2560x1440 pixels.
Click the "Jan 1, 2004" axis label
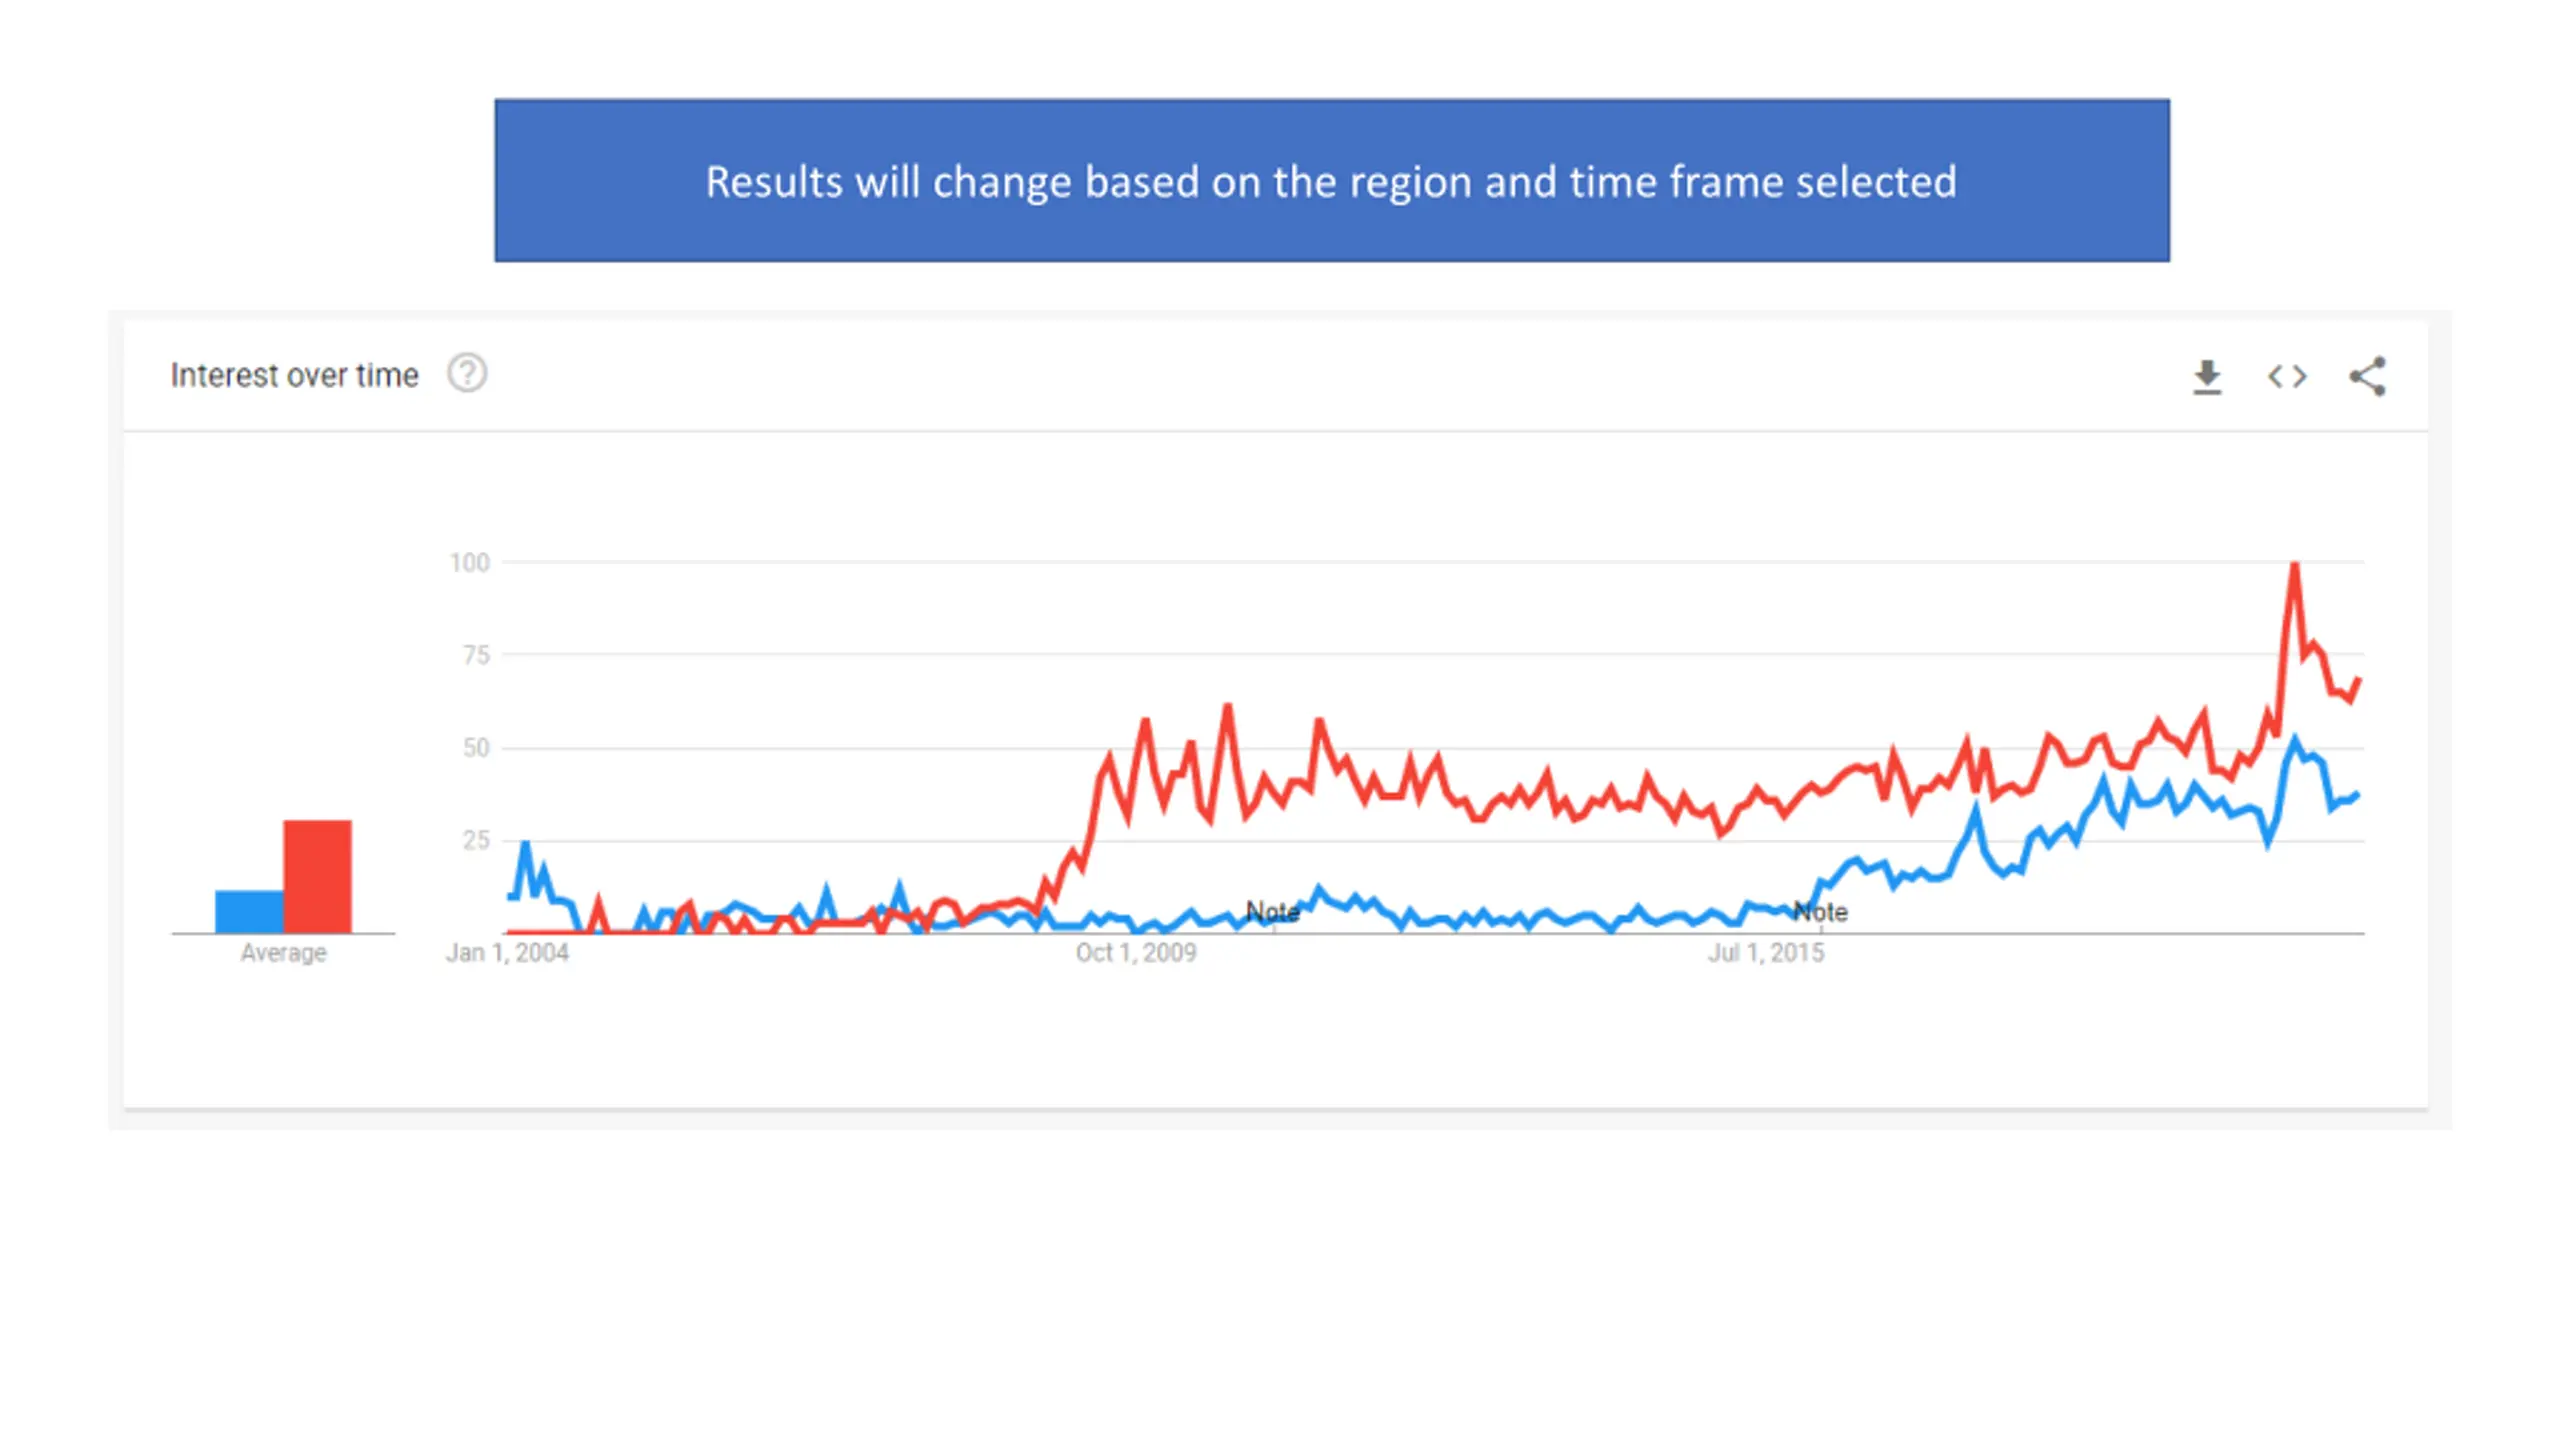pos(507,953)
